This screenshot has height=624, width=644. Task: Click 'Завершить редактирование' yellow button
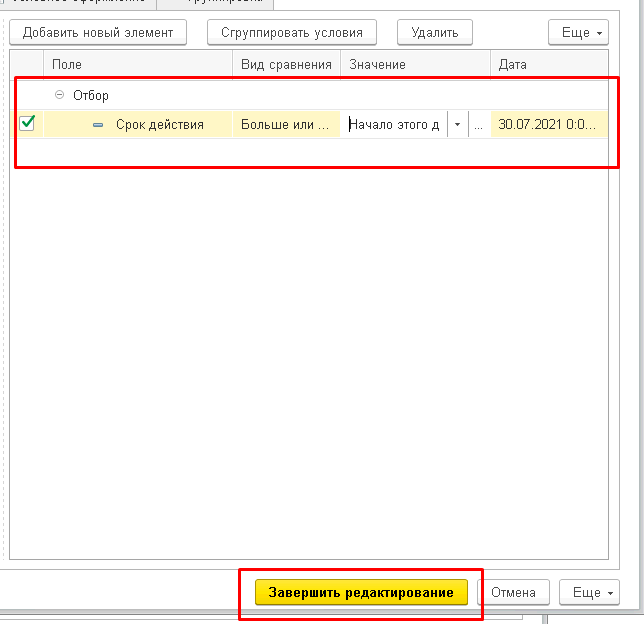pos(361,592)
